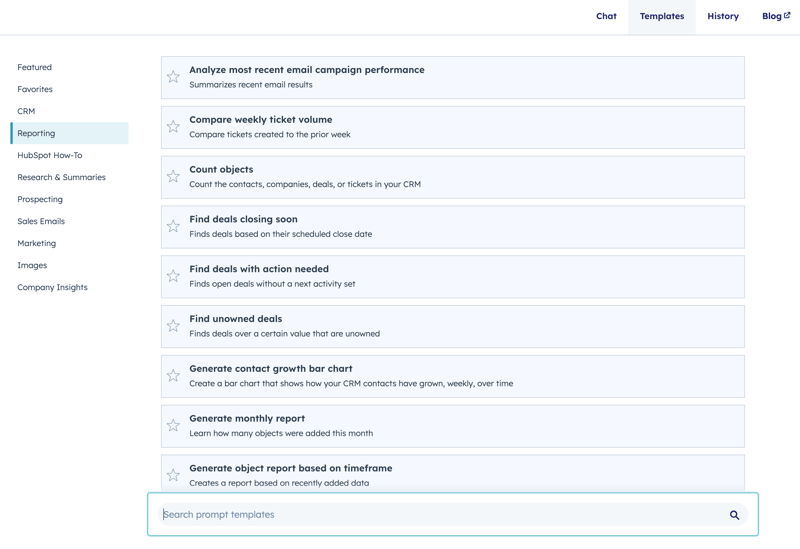The height and width of the screenshot is (549, 800).
Task: Click 'Finds deals based on their scheduled close date'
Action: (281, 234)
